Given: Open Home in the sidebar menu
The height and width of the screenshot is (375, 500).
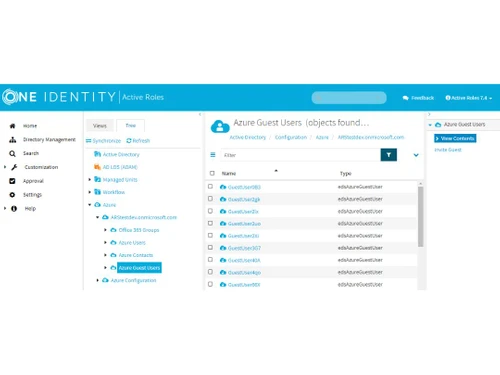Looking at the screenshot, I should point(30,126).
